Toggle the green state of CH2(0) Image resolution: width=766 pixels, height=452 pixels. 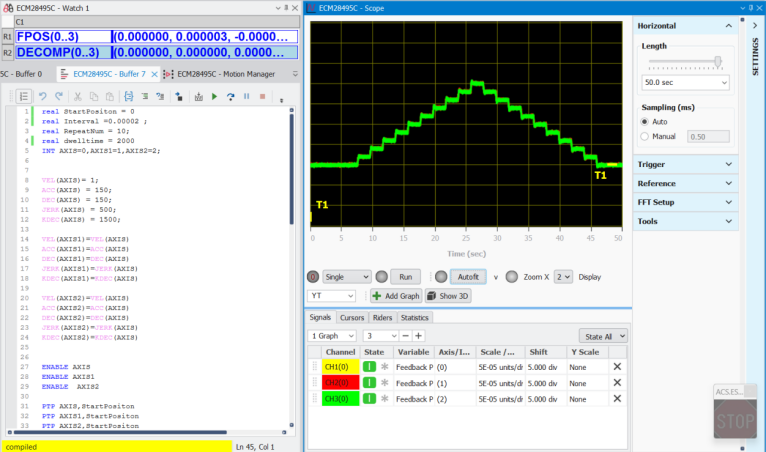tap(369, 383)
